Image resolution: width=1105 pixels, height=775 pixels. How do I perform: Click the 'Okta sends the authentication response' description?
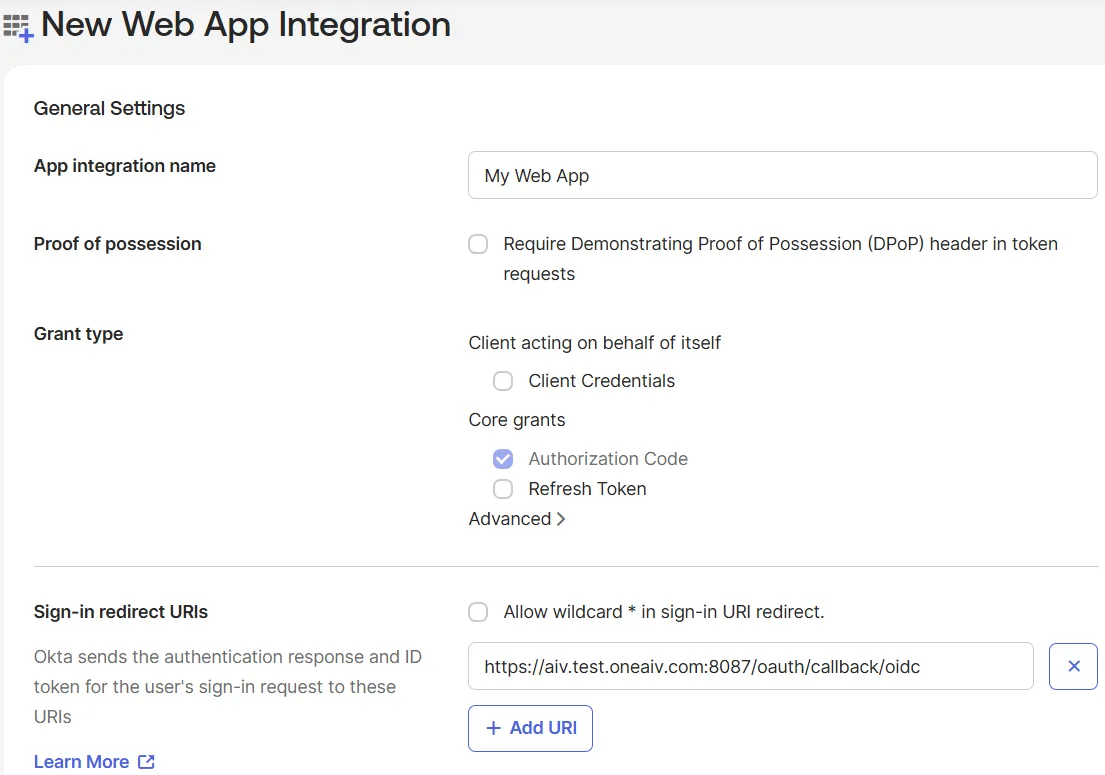click(228, 687)
